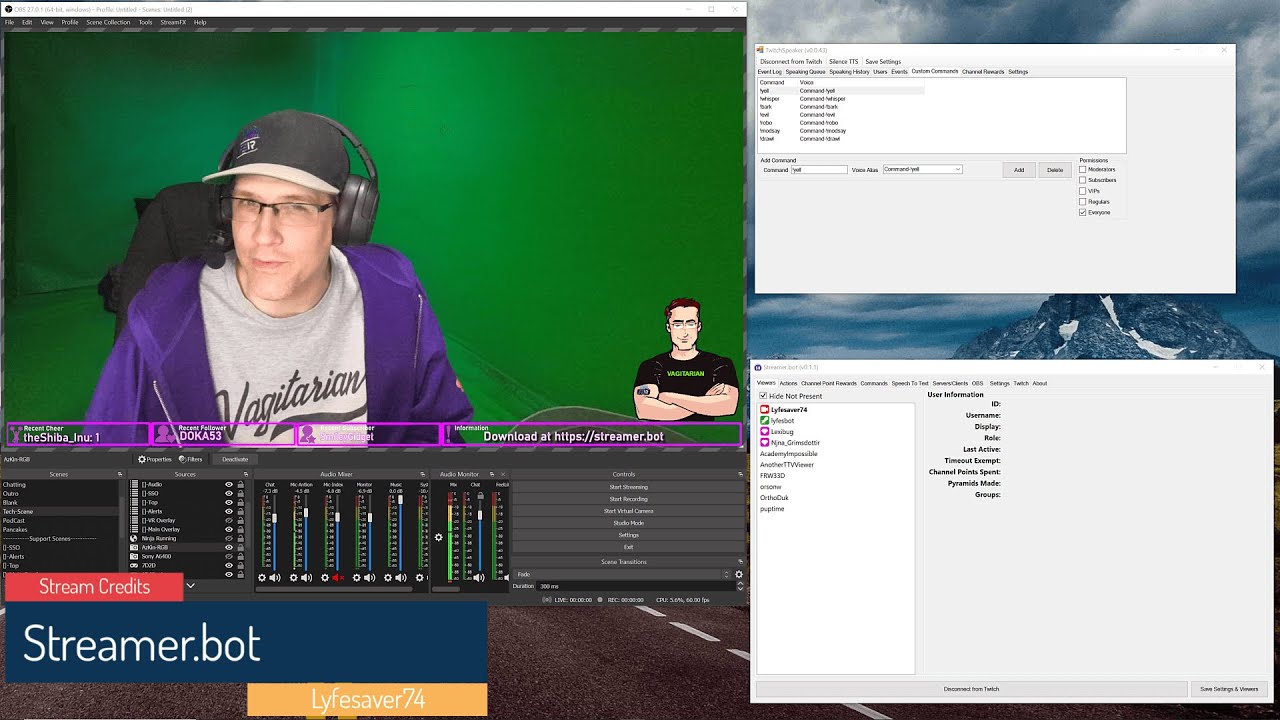Click Disconnect from Twitch in Streamer.bot

click(x=971, y=689)
